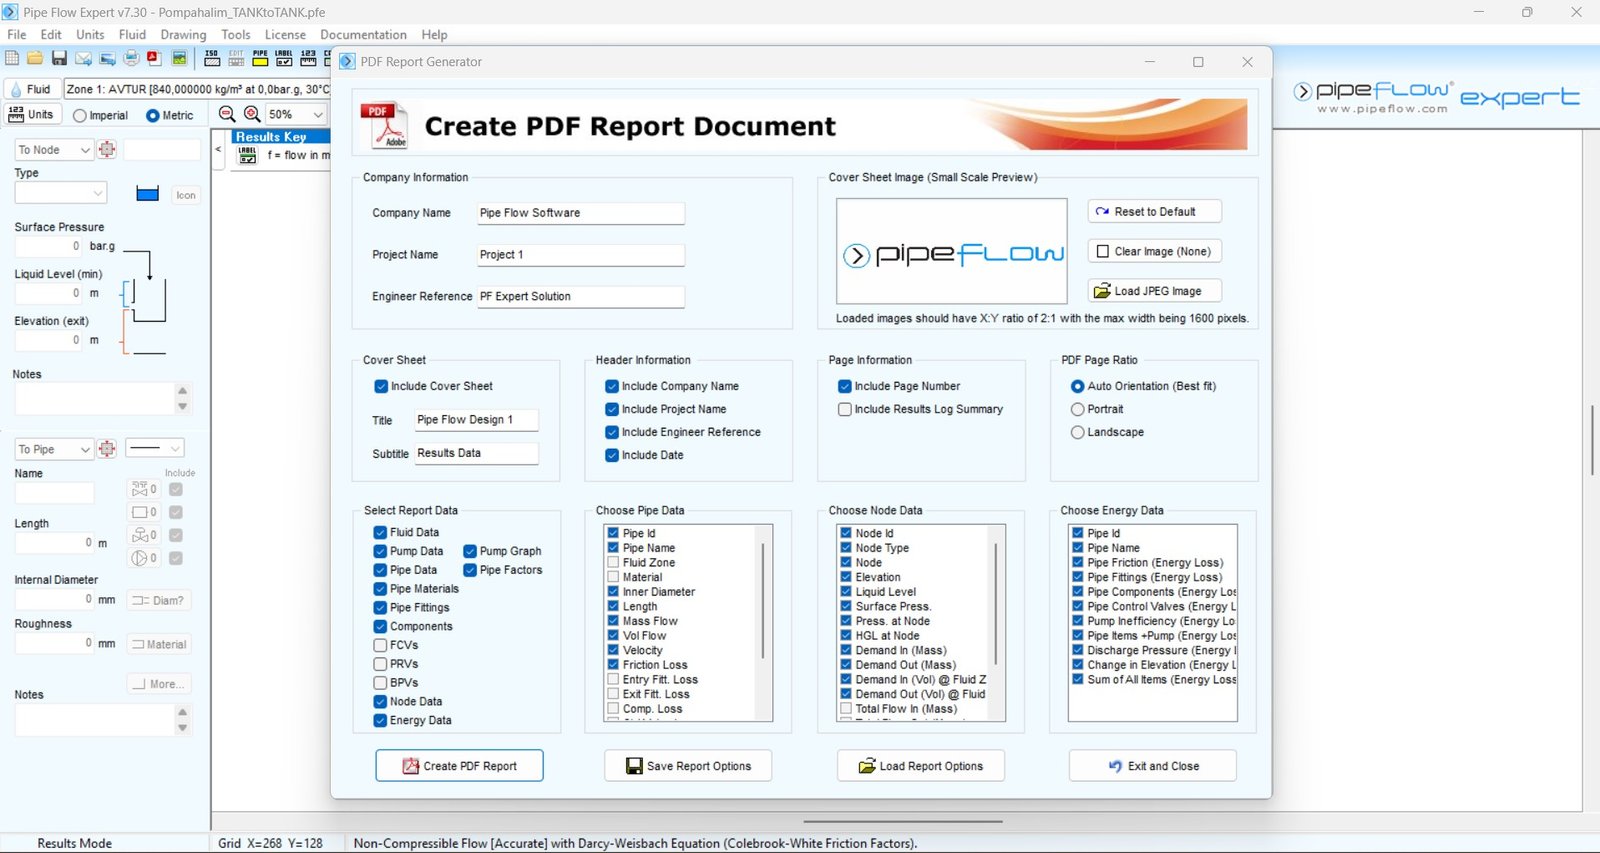Click the zoom in magnifier icon

[x=252, y=115]
